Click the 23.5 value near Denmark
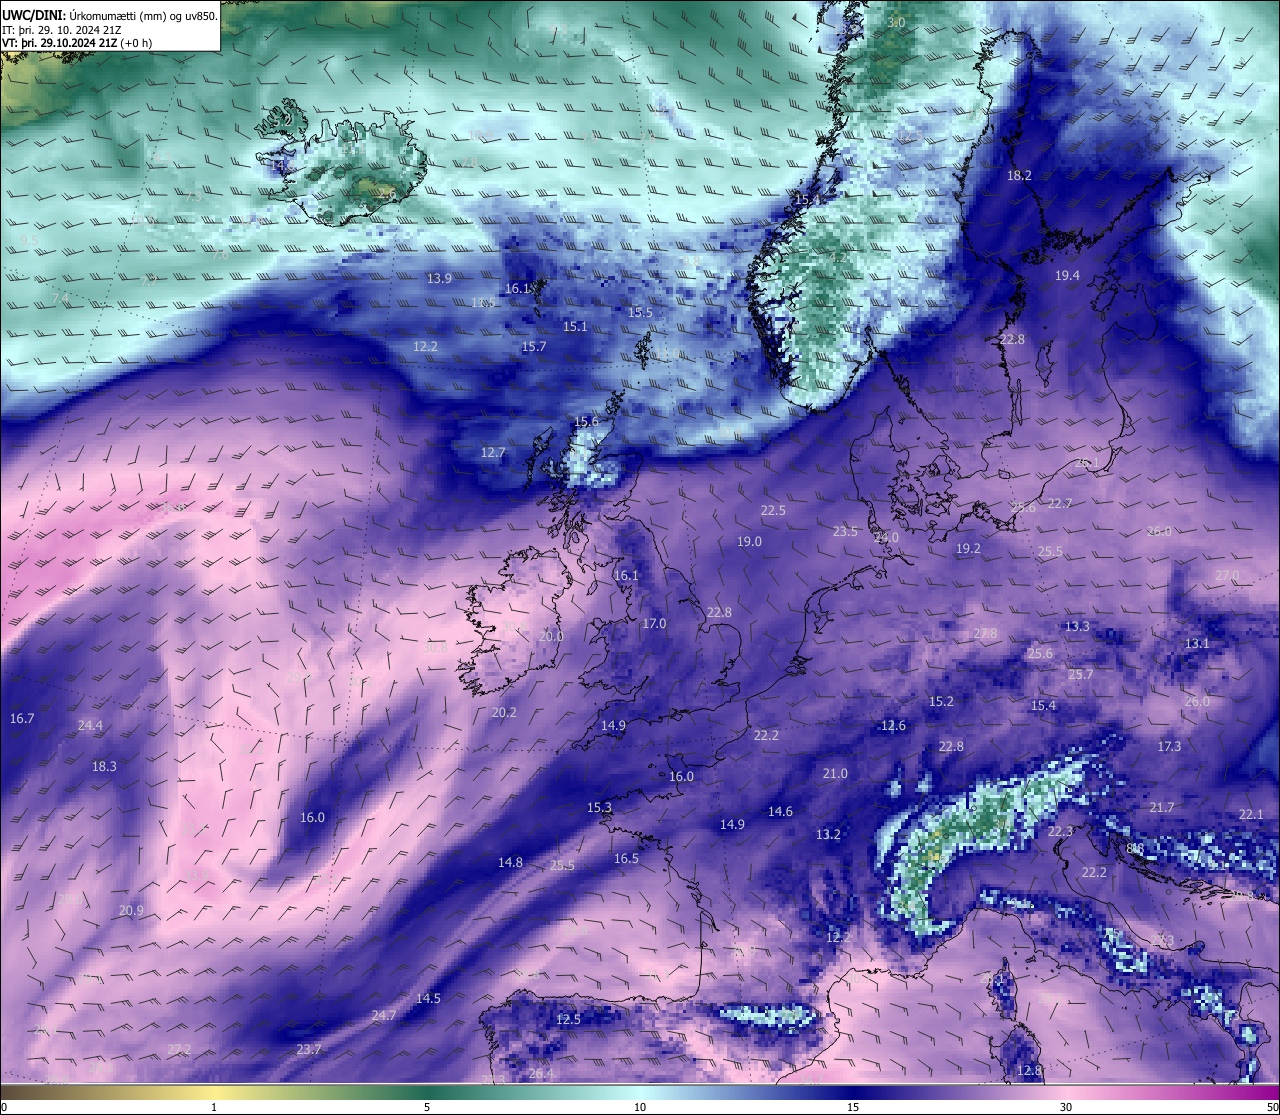The image size is (1280, 1115). [x=845, y=531]
